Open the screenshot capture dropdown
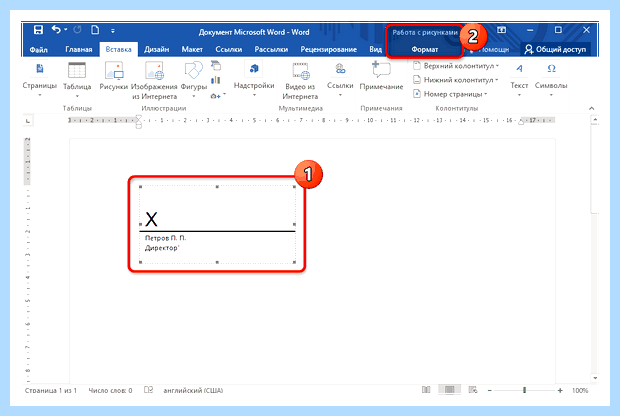 click(x=218, y=95)
